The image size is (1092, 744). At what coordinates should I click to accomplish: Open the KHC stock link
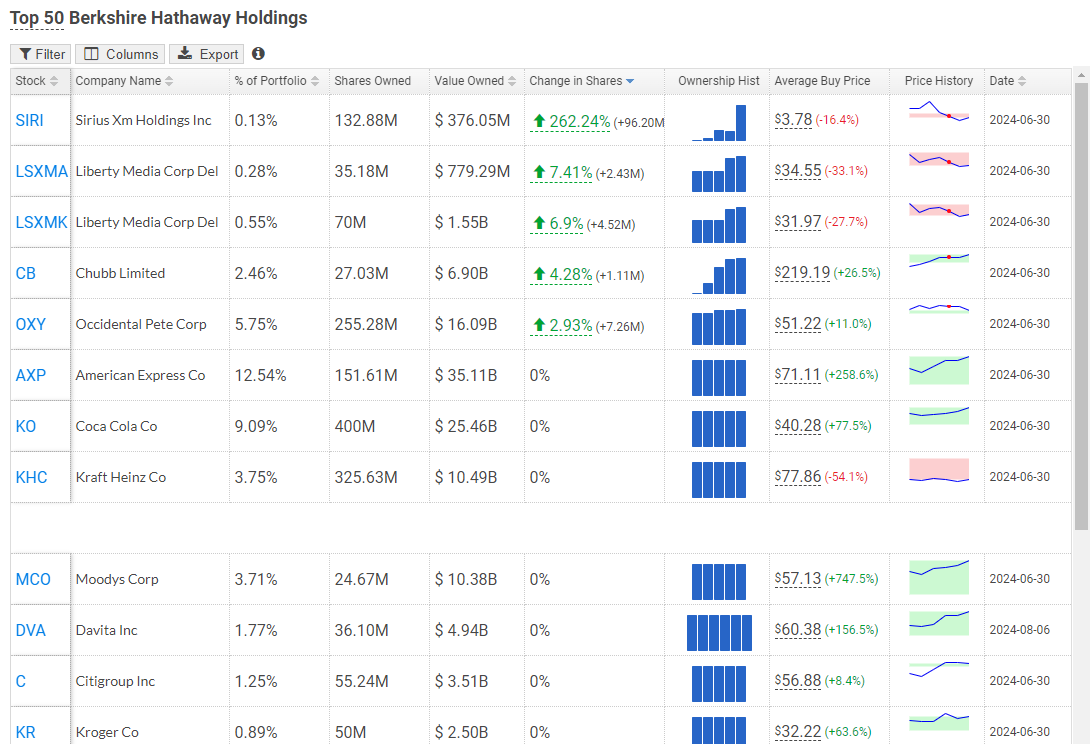tap(31, 477)
